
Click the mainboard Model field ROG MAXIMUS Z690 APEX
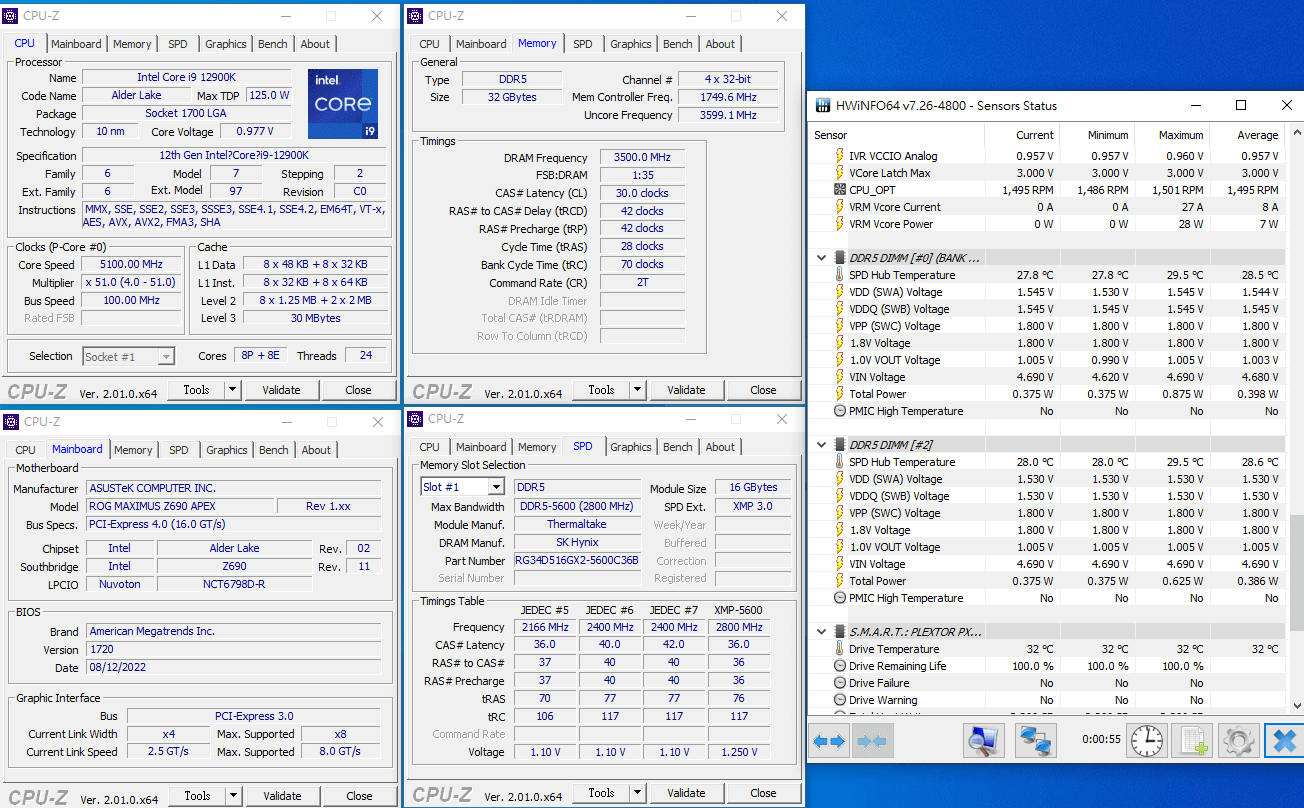178,506
